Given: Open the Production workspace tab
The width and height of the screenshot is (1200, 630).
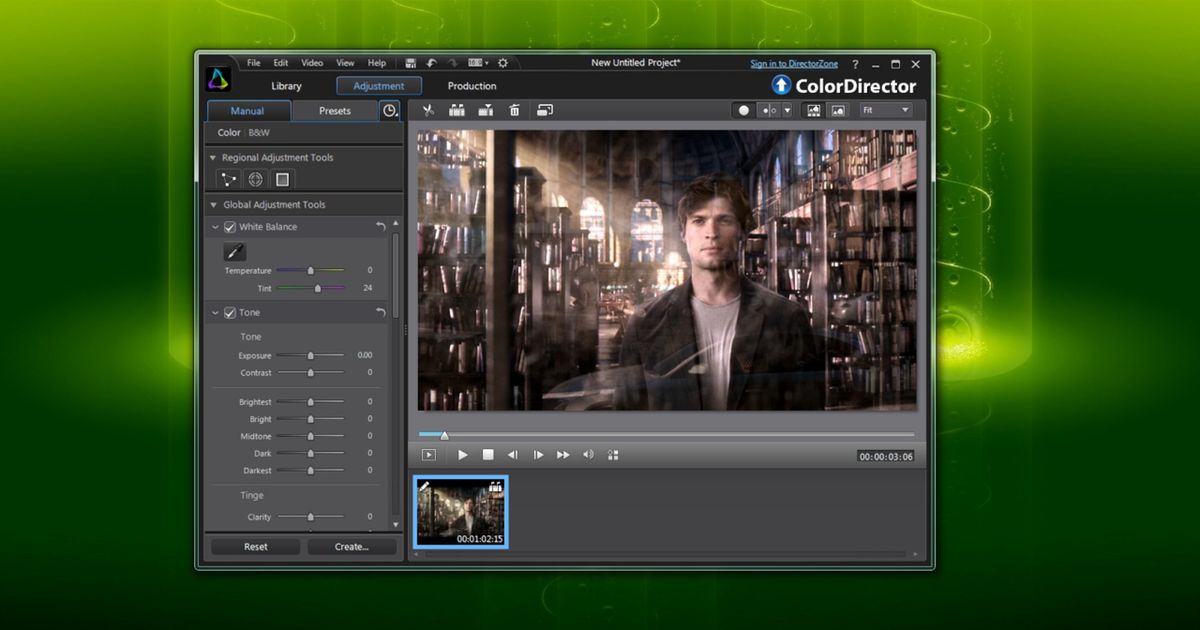Looking at the screenshot, I should [471, 86].
